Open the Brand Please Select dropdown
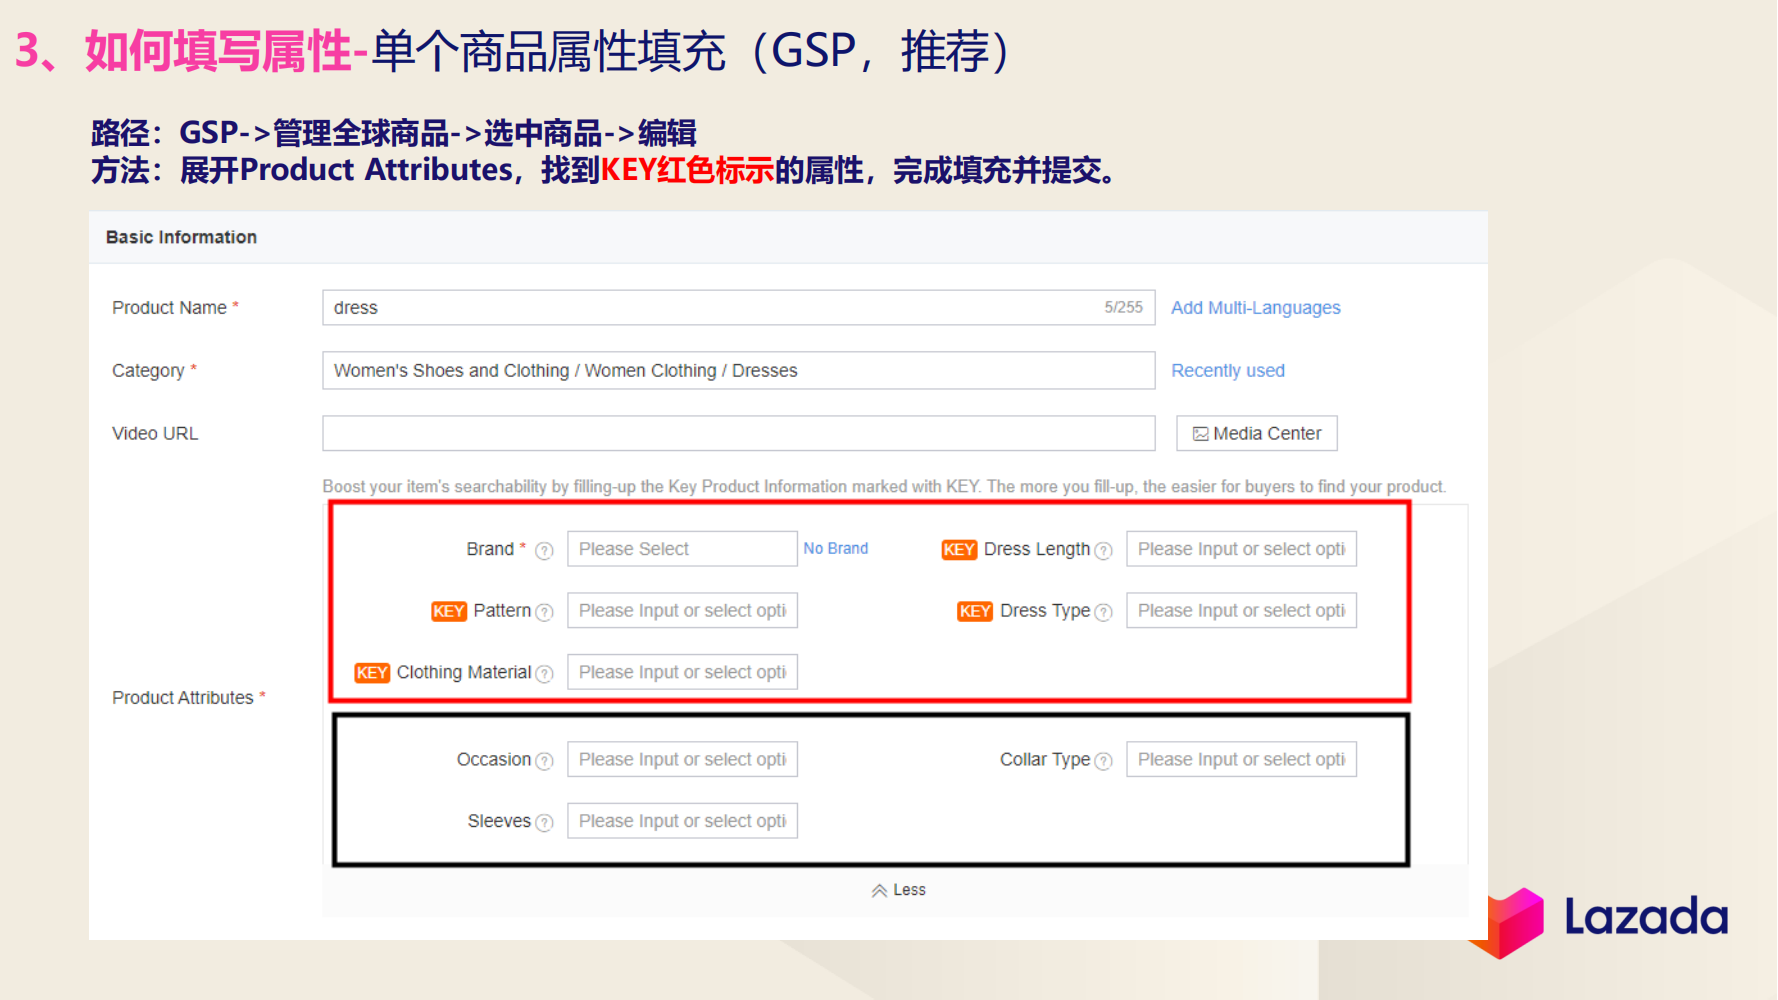This screenshot has width=1778, height=1000. coord(681,548)
